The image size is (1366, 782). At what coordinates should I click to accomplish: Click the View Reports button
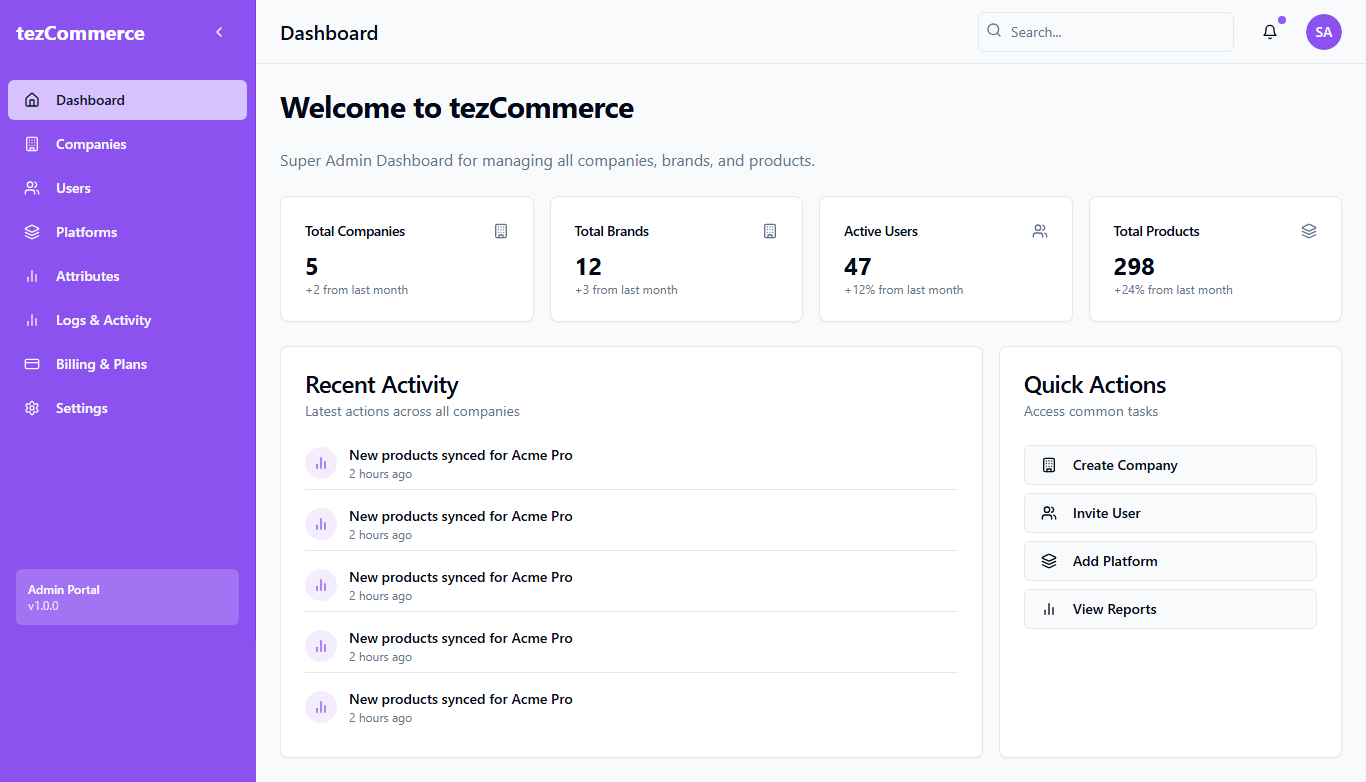[x=1170, y=609]
